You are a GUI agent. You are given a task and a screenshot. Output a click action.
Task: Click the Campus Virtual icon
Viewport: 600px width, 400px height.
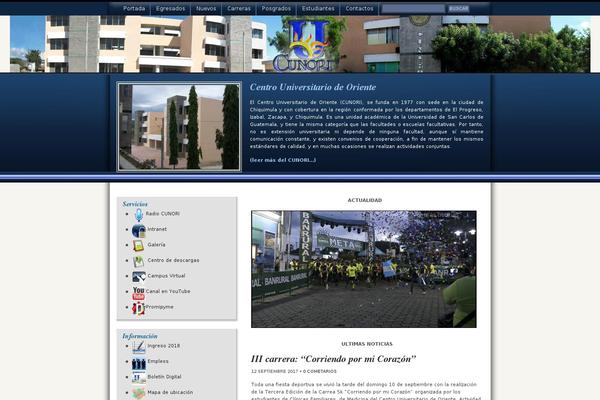click(x=139, y=276)
